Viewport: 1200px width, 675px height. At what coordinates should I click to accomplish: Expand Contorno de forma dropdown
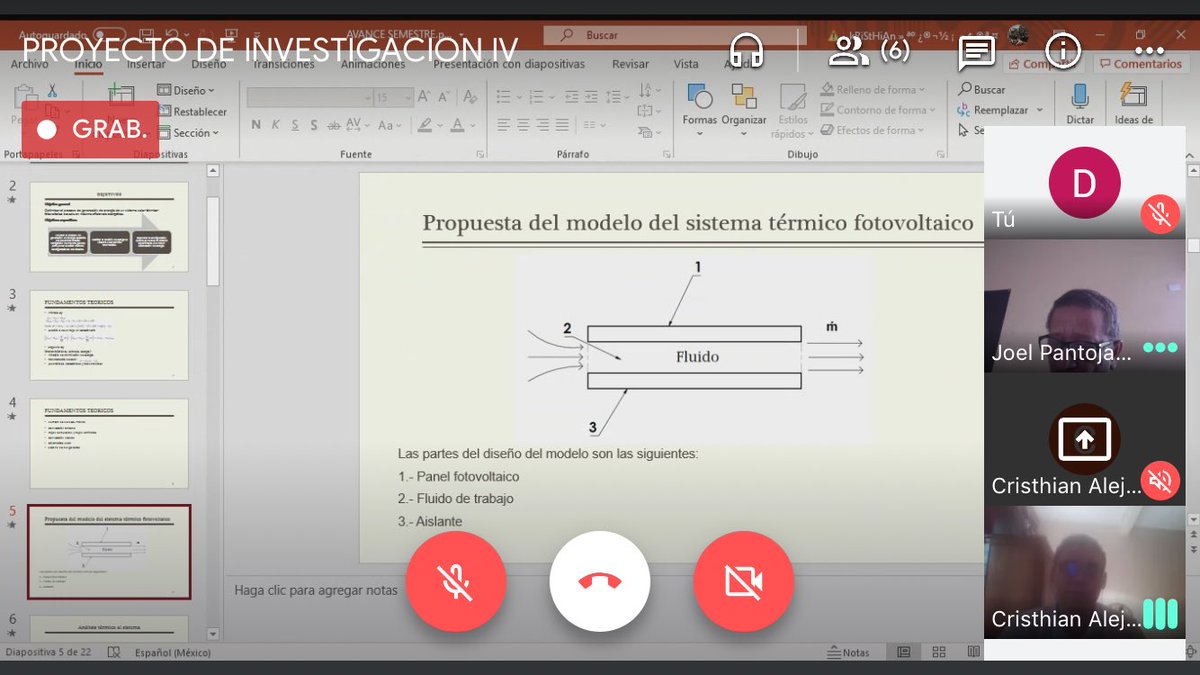pos(876,110)
